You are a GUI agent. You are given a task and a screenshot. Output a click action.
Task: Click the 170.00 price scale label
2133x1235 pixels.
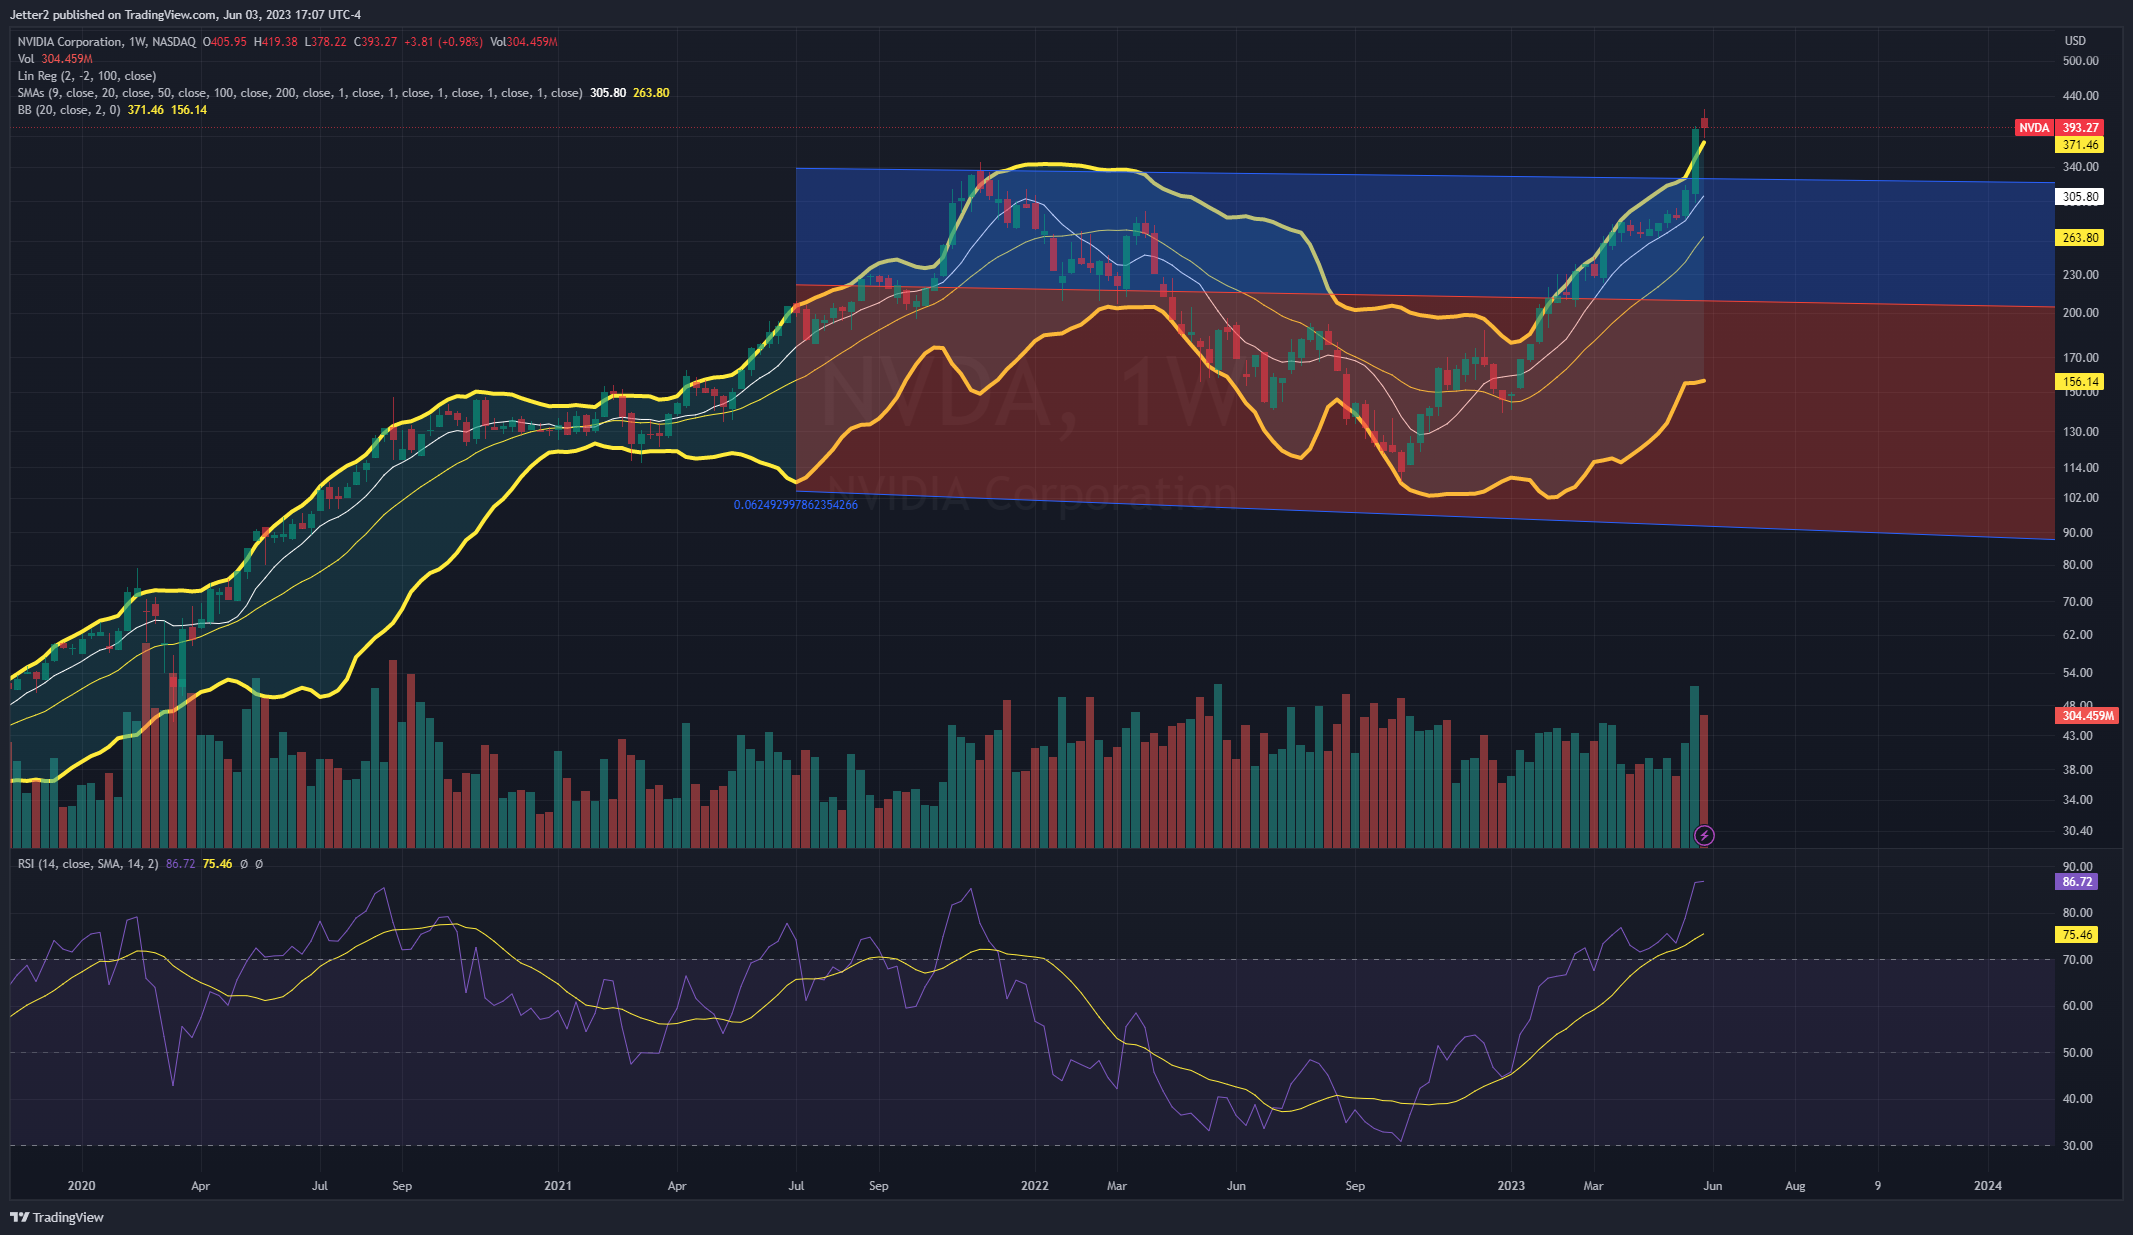coord(2081,358)
